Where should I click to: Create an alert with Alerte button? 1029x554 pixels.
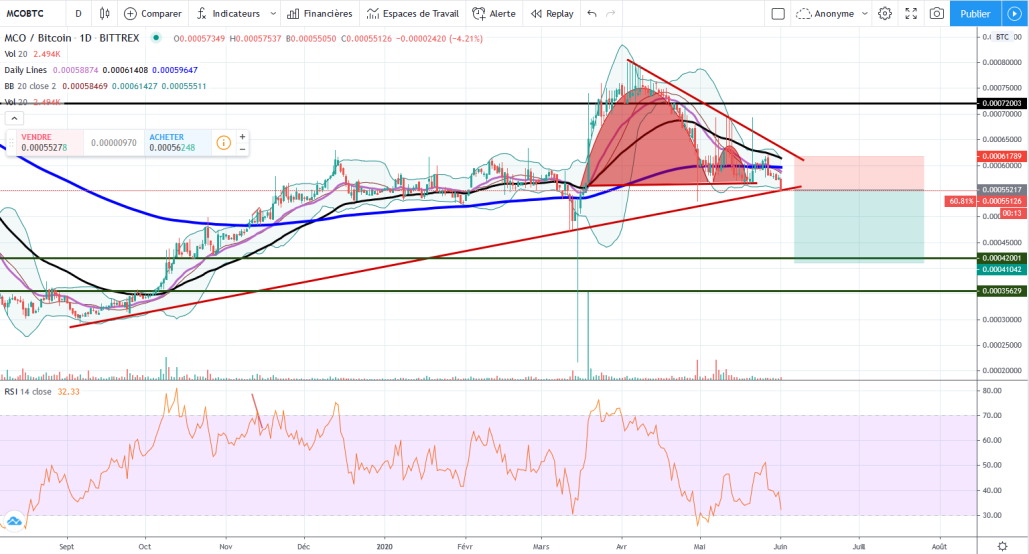tap(494, 13)
